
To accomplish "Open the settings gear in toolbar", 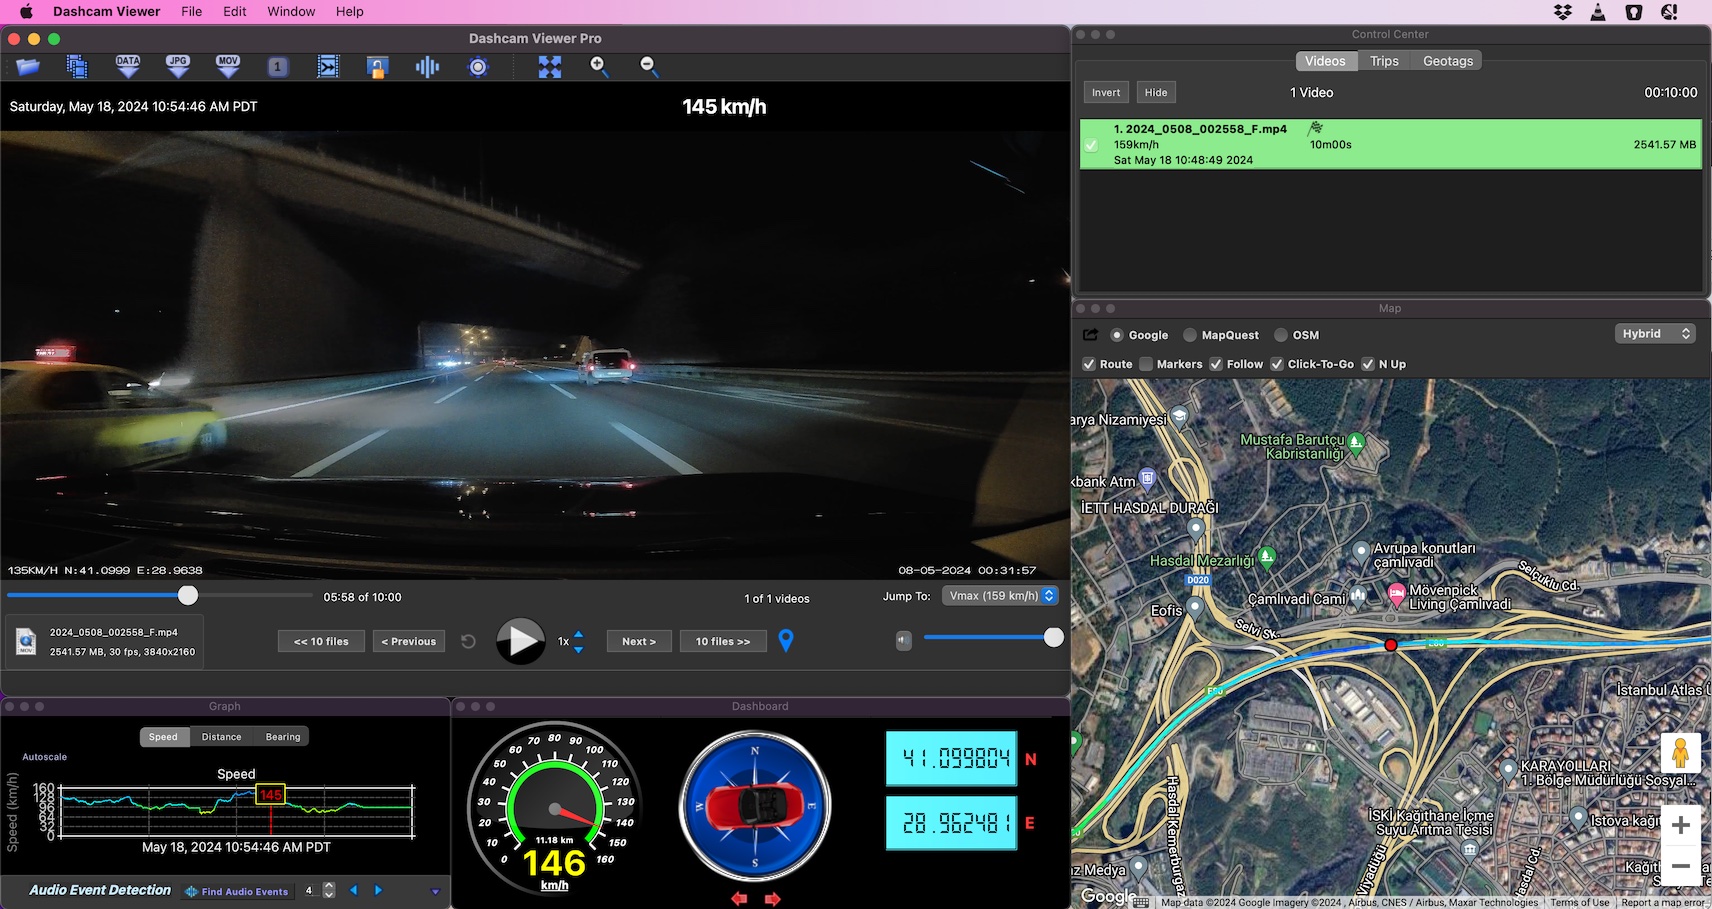I will 478,67.
